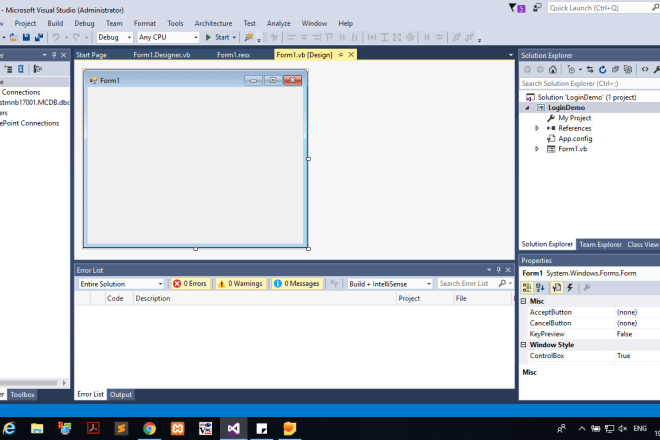Open the Analyze menu

(x=279, y=24)
